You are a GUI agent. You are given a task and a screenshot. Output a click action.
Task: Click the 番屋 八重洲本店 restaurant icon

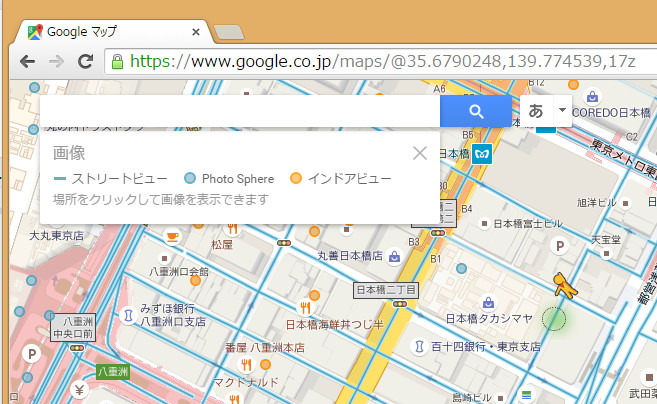246,365
